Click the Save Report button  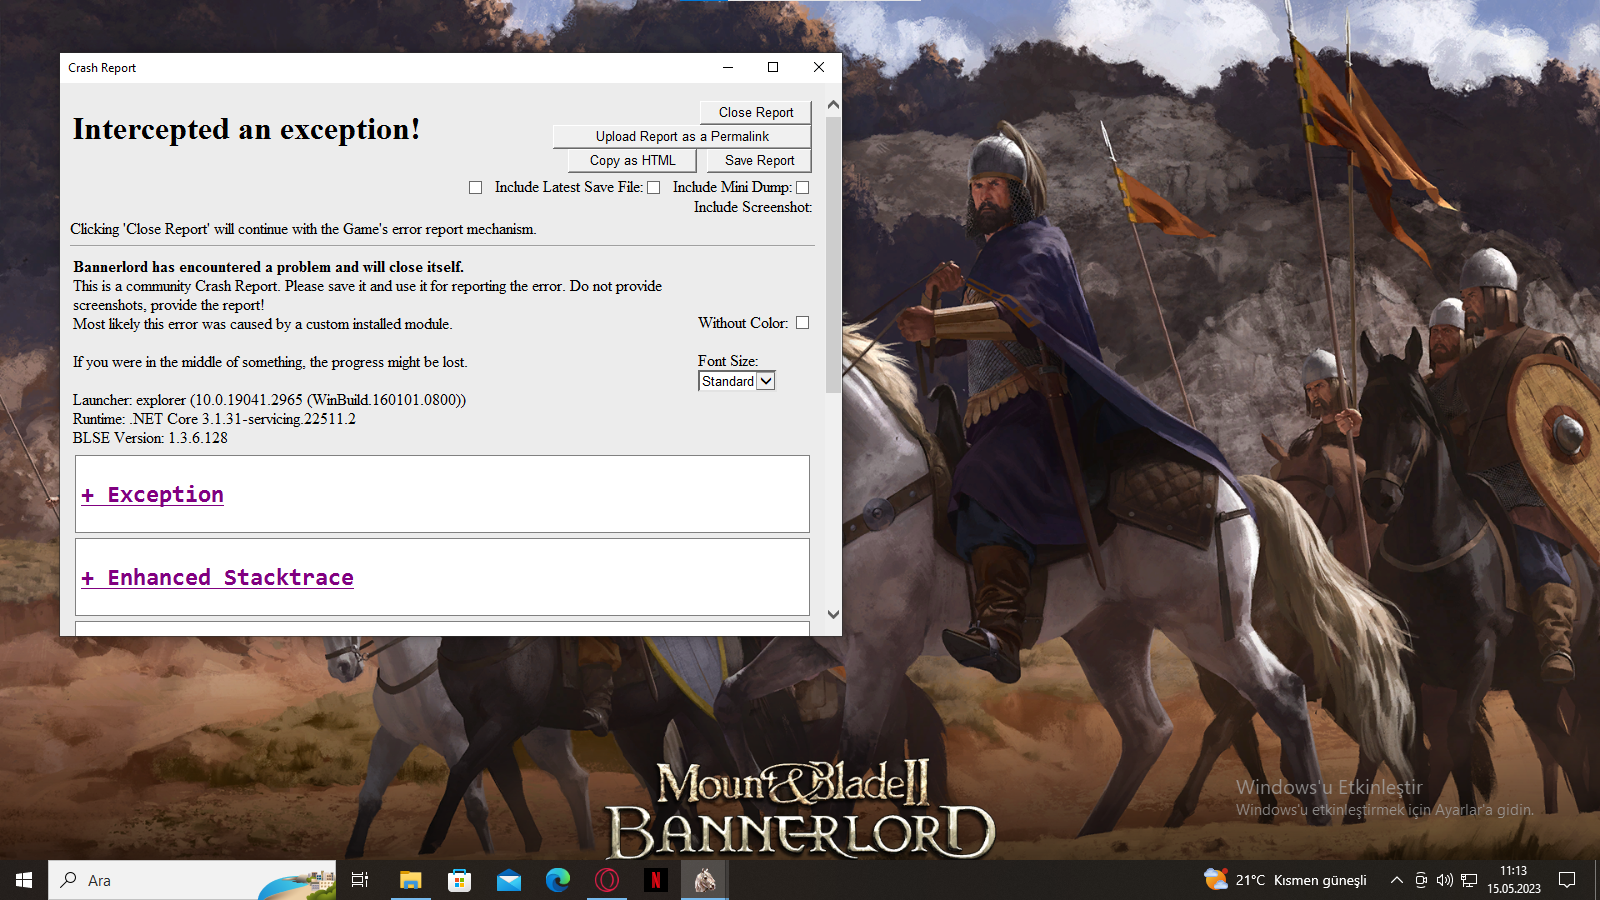[760, 160]
